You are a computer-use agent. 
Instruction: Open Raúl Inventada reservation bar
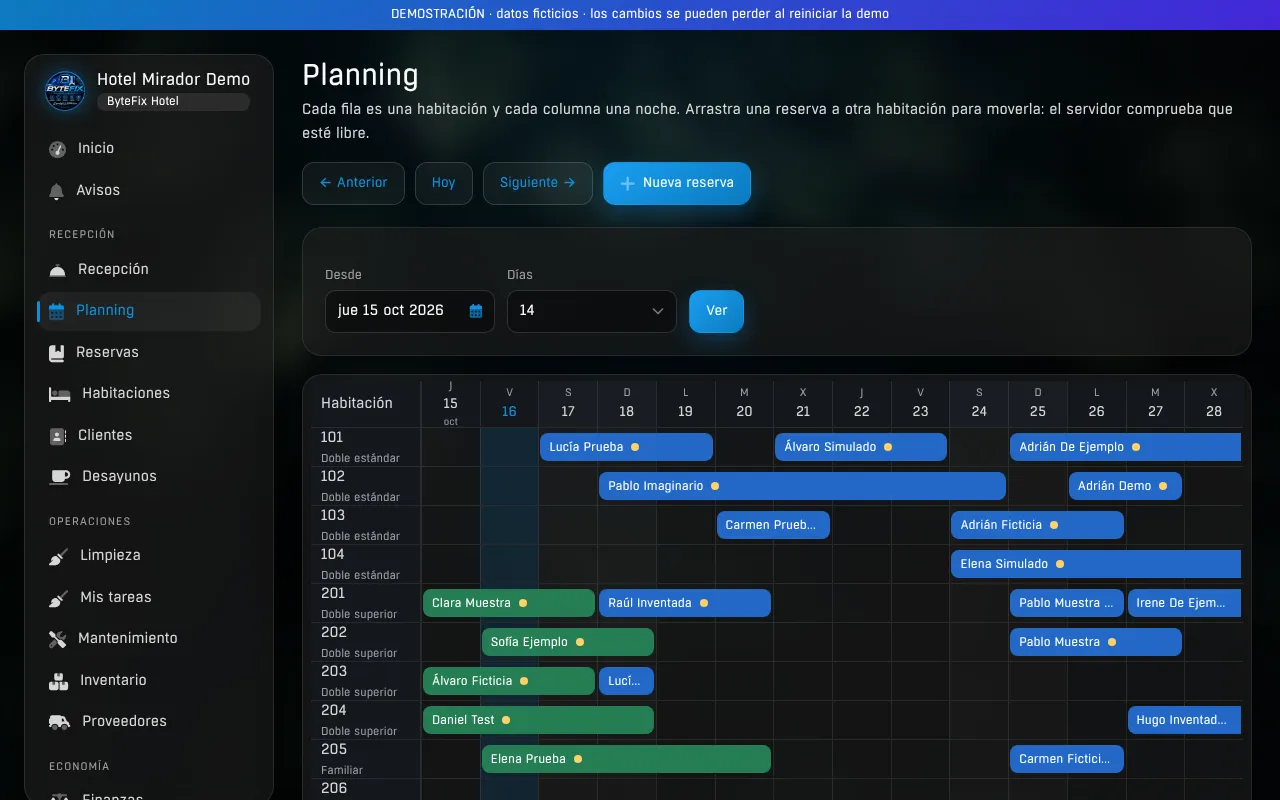pyautogui.click(x=685, y=603)
